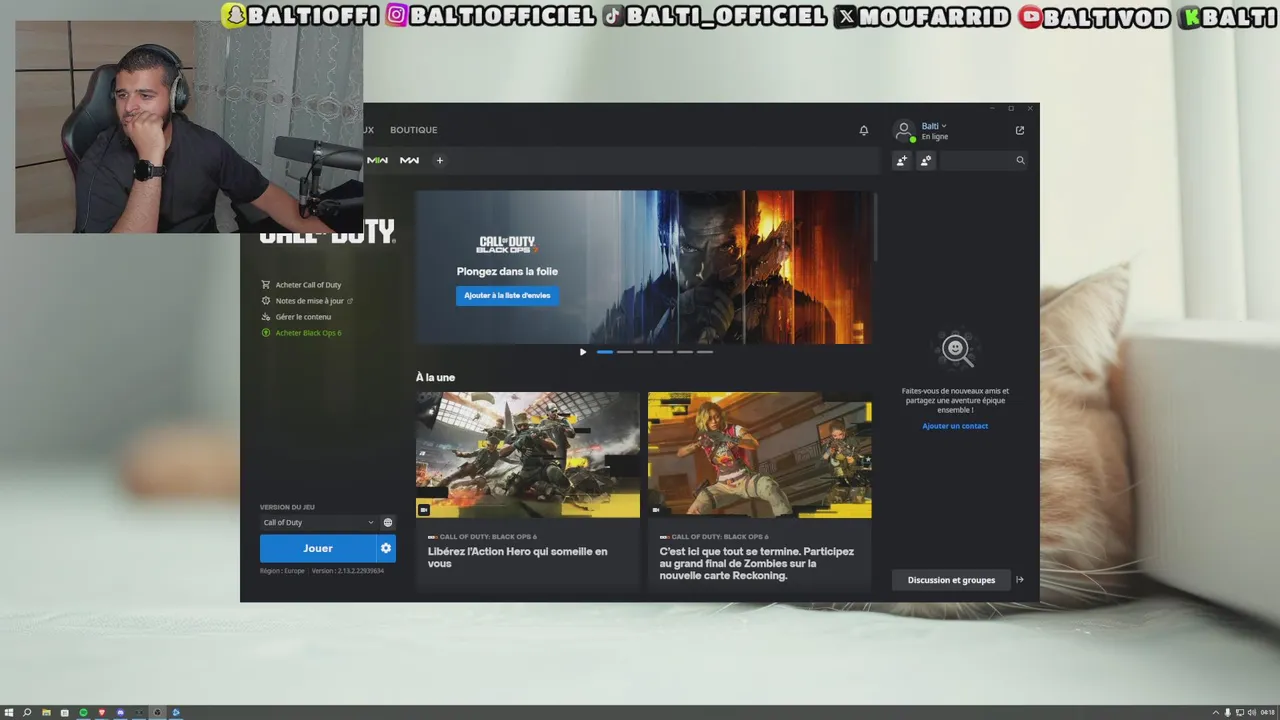Open the Balti profile dropdown

(x=934, y=126)
